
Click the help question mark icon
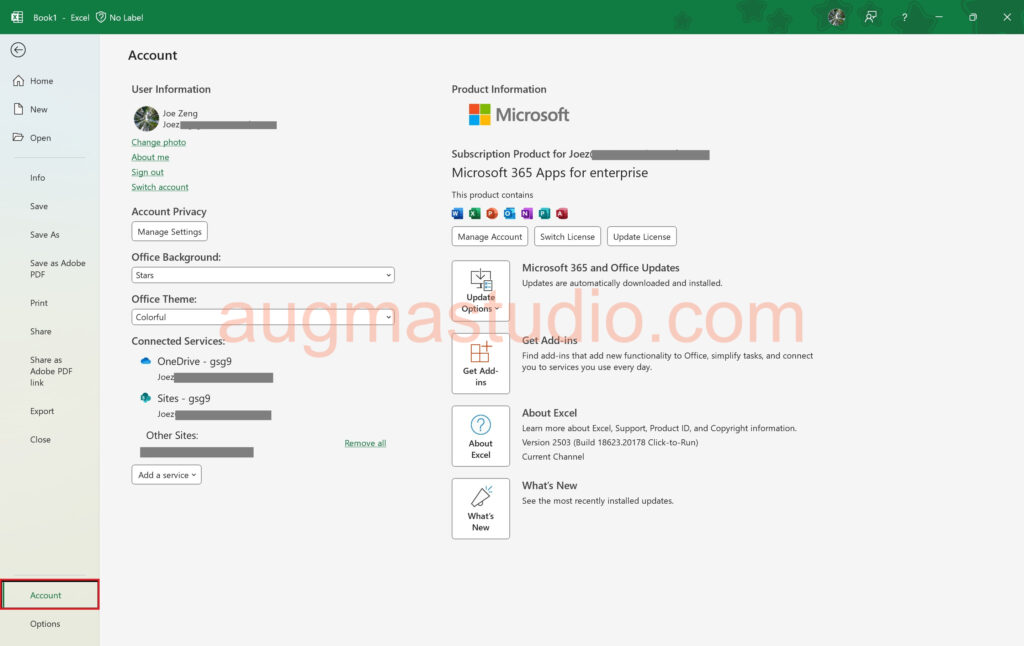[x=905, y=17]
